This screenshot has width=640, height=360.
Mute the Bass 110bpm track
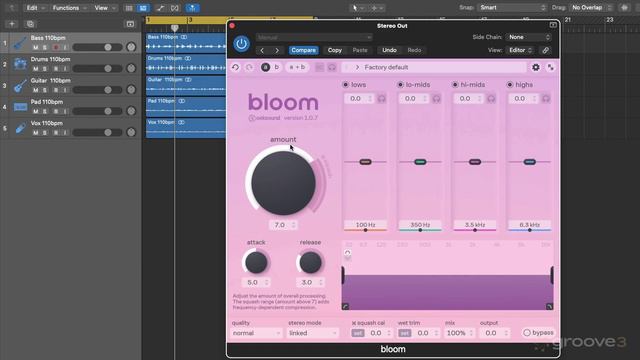click(36, 48)
